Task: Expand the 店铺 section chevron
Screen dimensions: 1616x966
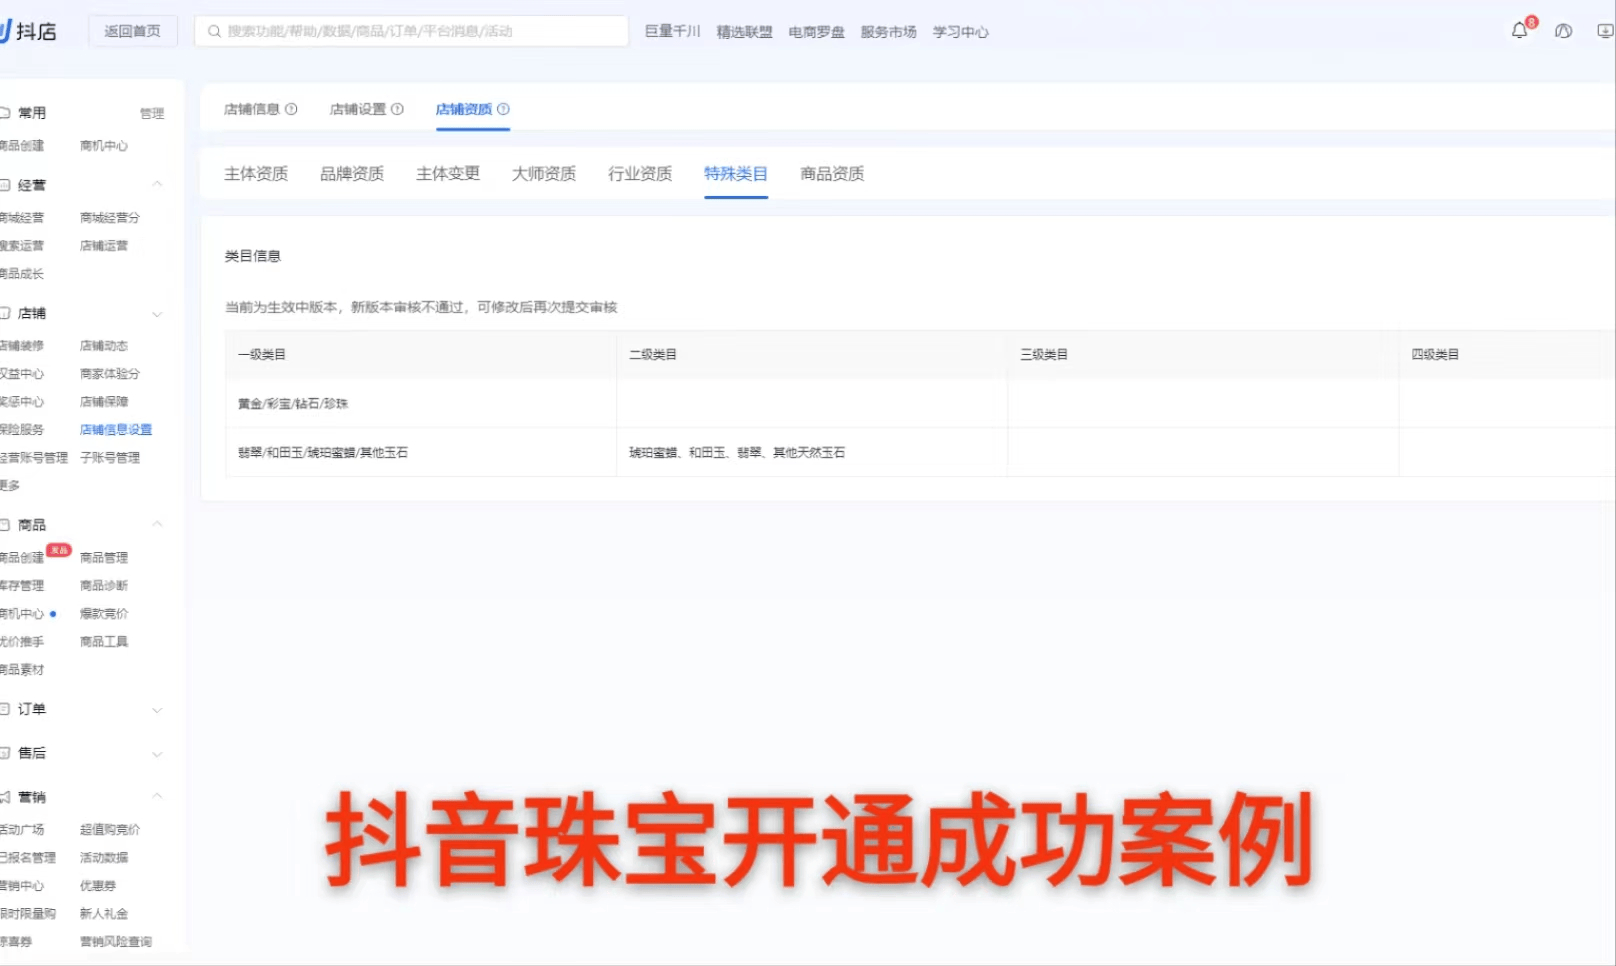Action: (157, 313)
